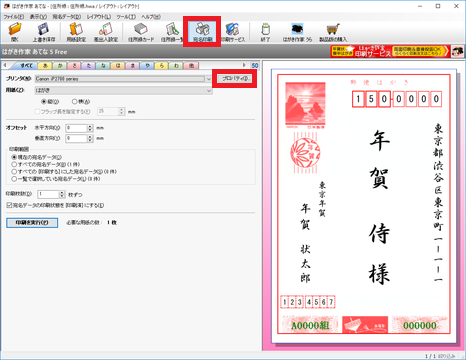The image size is (466, 360).
Task: Increase the 印刷枚数 copies stepper
Action: (x=62, y=193)
